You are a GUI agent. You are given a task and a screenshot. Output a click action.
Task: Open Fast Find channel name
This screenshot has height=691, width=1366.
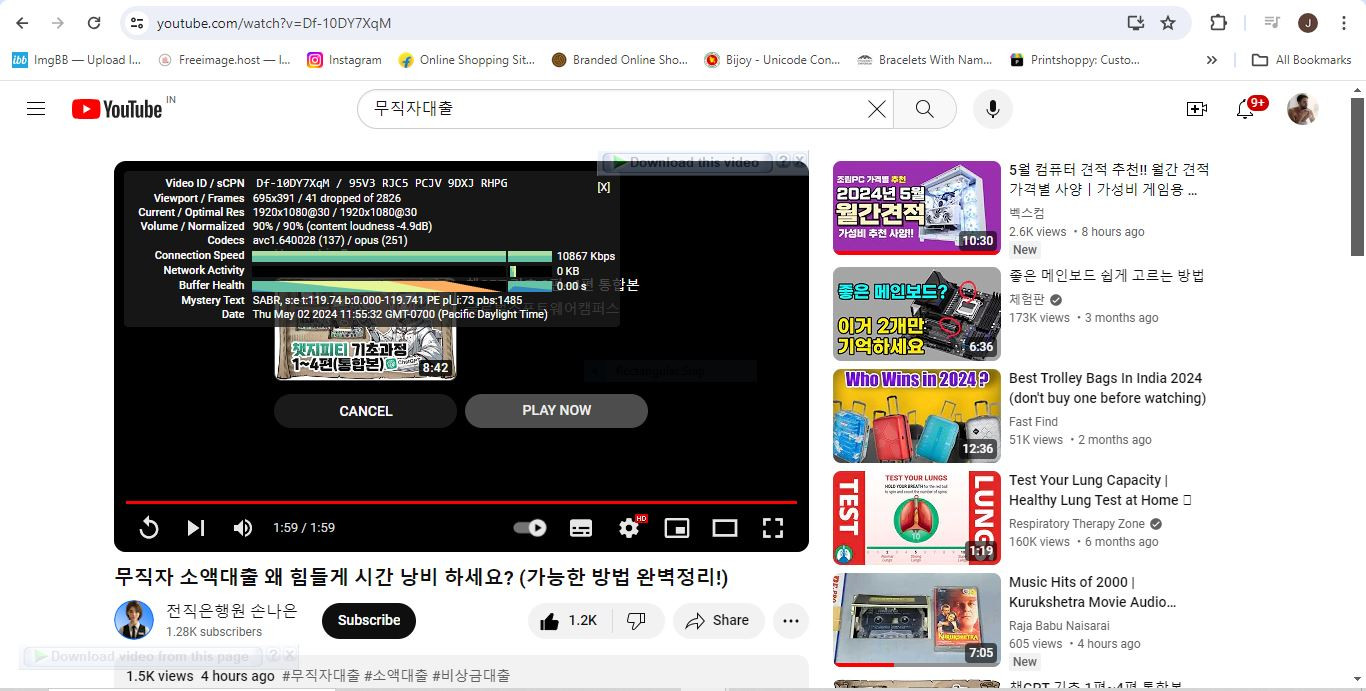coord(1033,422)
